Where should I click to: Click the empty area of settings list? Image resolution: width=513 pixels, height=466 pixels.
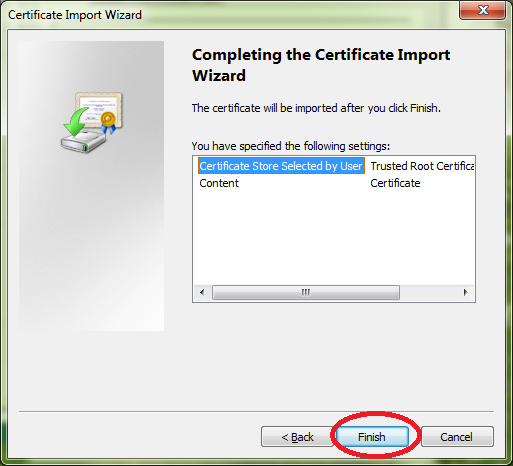click(333, 237)
